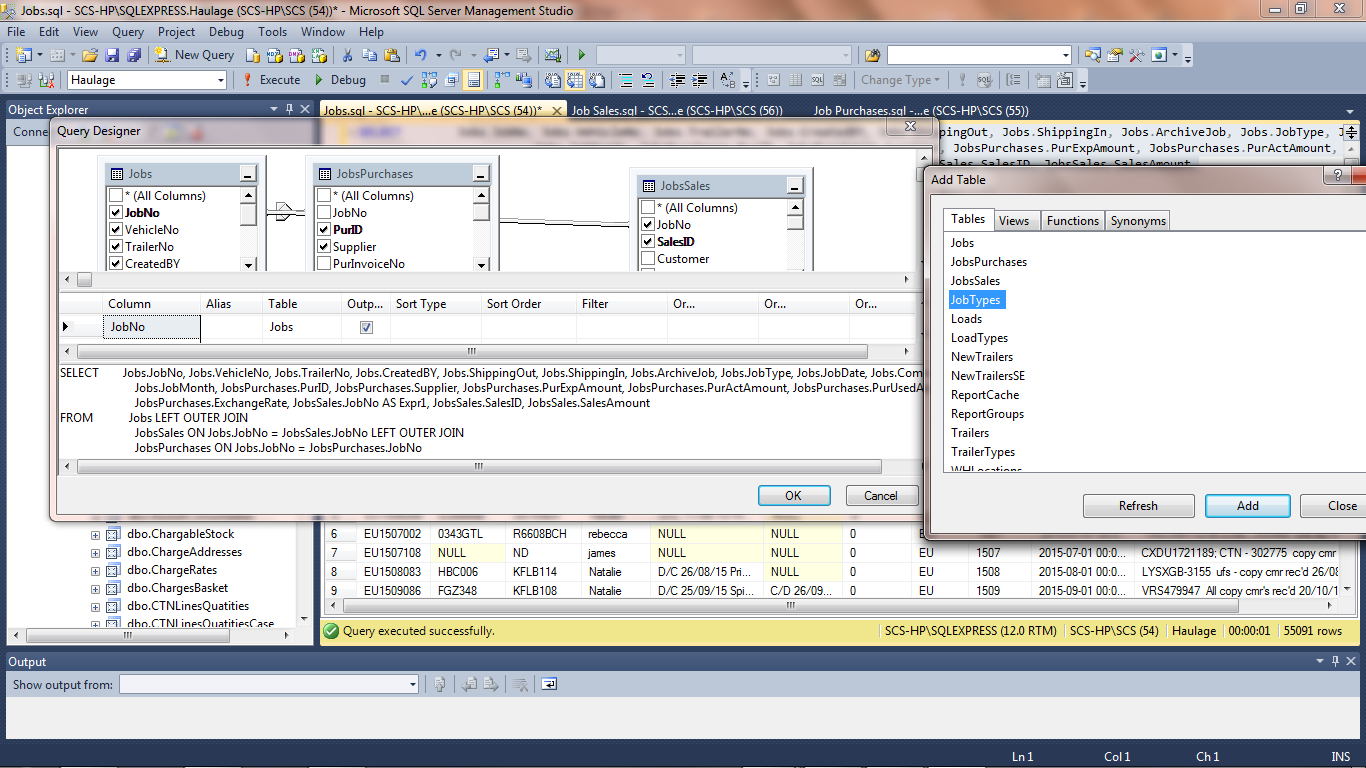This screenshot has width=1366, height=768.
Task: Click the SQL text pane horizontal scrollbar
Action: [479, 467]
